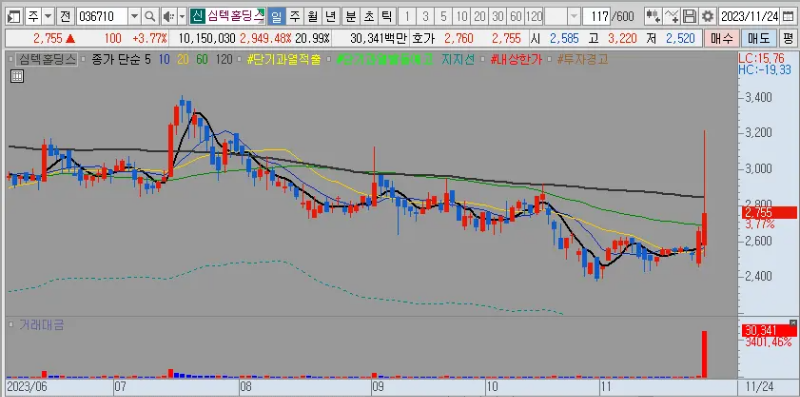Open stock code 036710 dropdown arrow
Viewport: 800px width, 397px height.
(x=134, y=17)
